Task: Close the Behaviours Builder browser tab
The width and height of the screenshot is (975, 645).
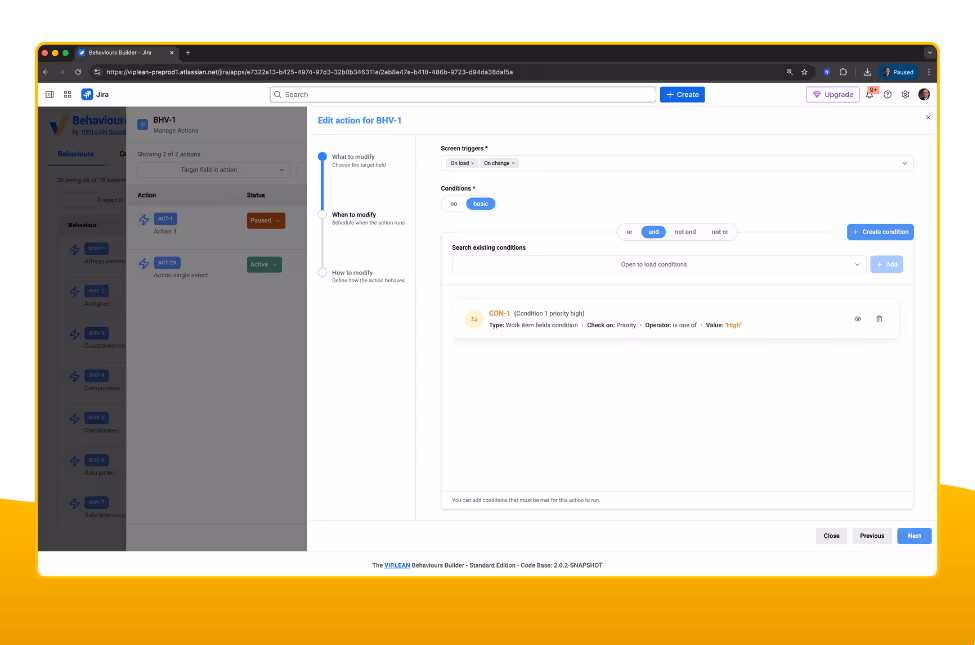Action: pyautogui.click(x=172, y=53)
